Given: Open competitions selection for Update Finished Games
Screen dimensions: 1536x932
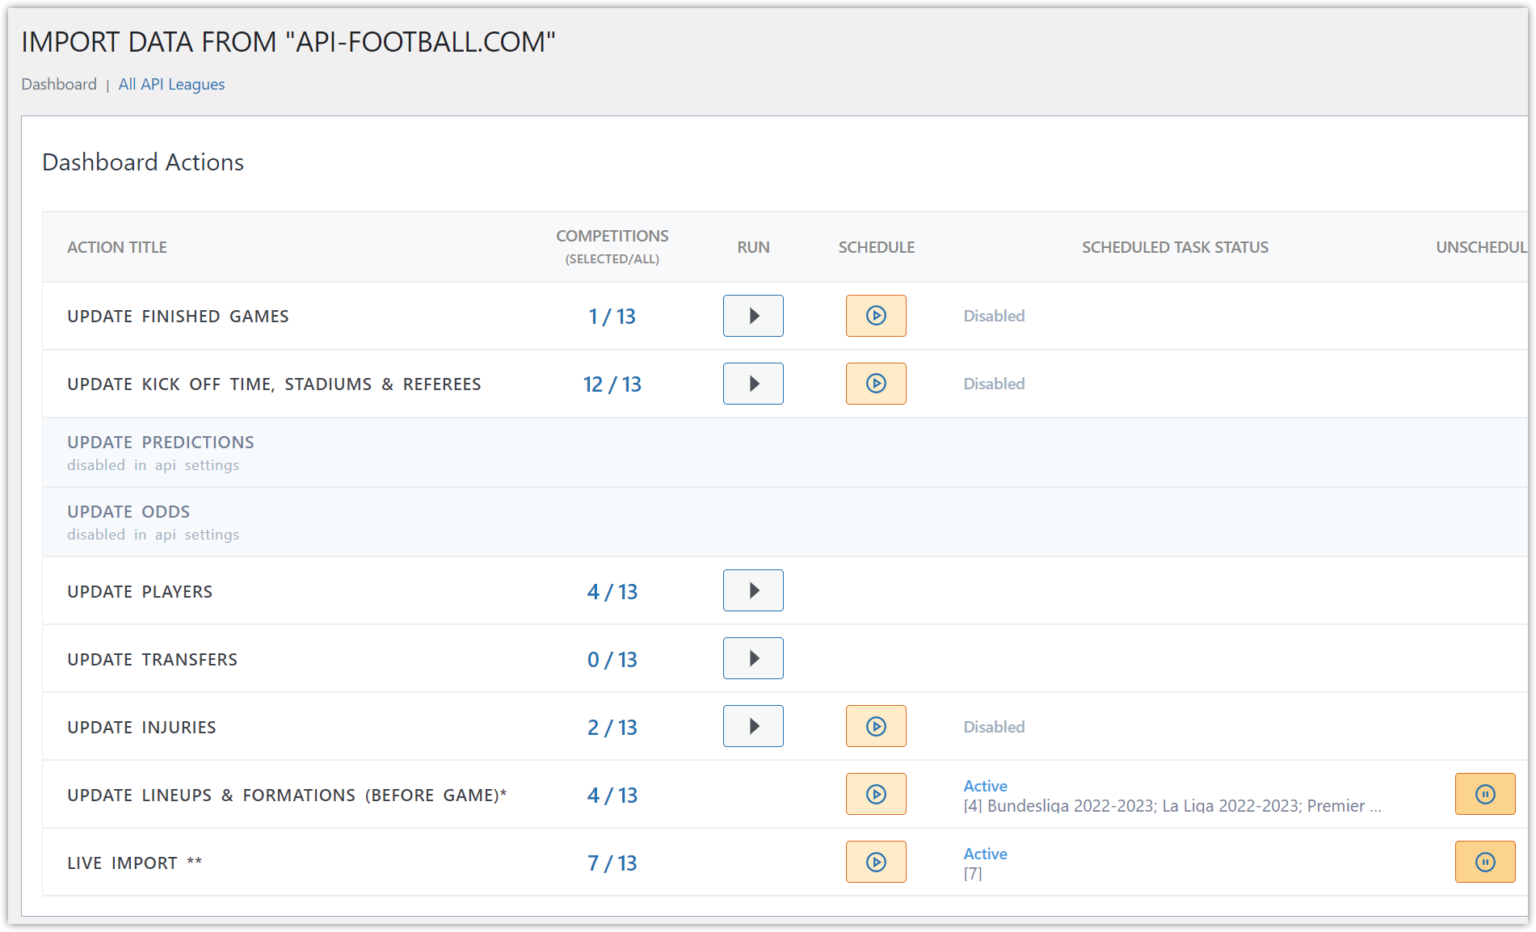Looking at the screenshot, I should [612, 315].
